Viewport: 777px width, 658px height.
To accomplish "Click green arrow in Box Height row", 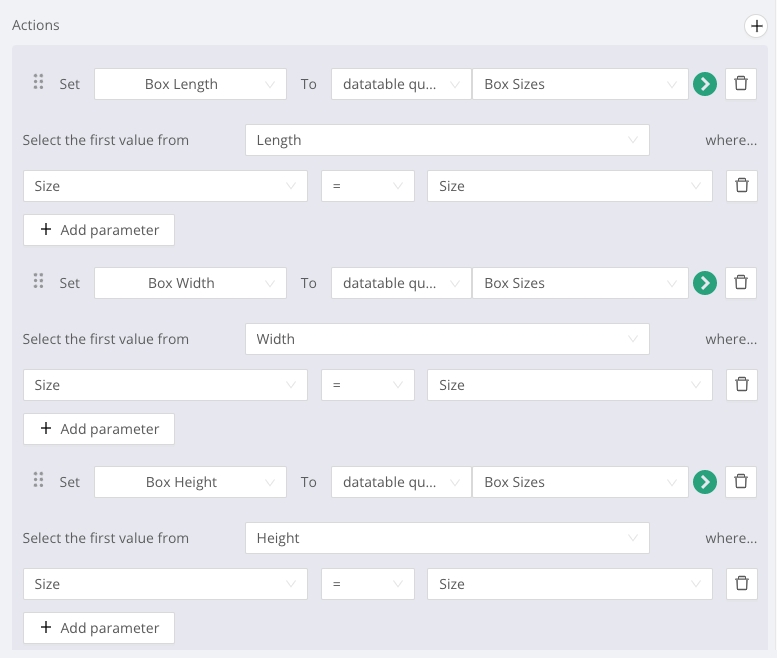I will tap(705, 482).
